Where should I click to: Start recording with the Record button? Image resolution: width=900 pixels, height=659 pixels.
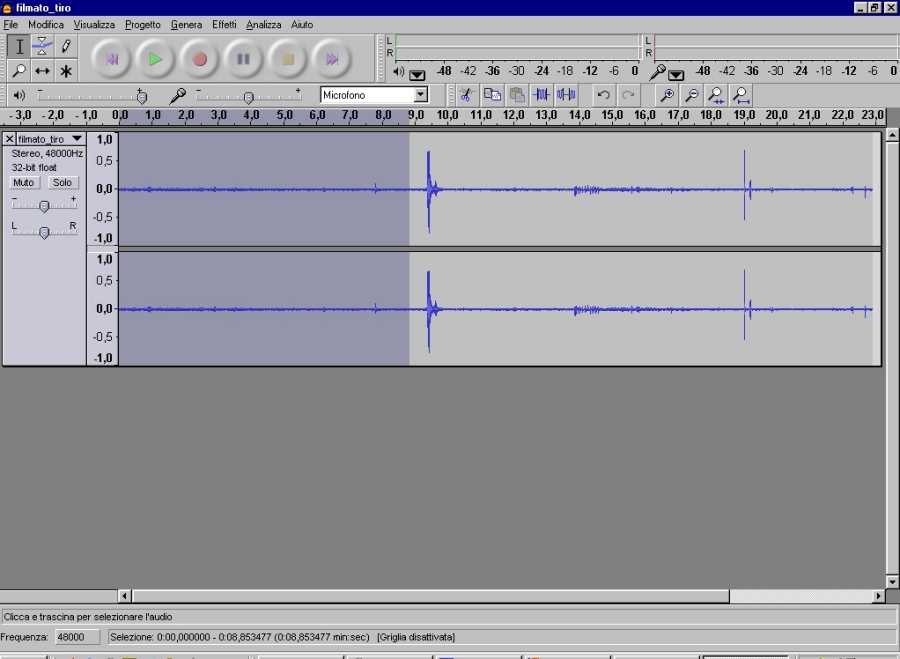pos(199,59)
